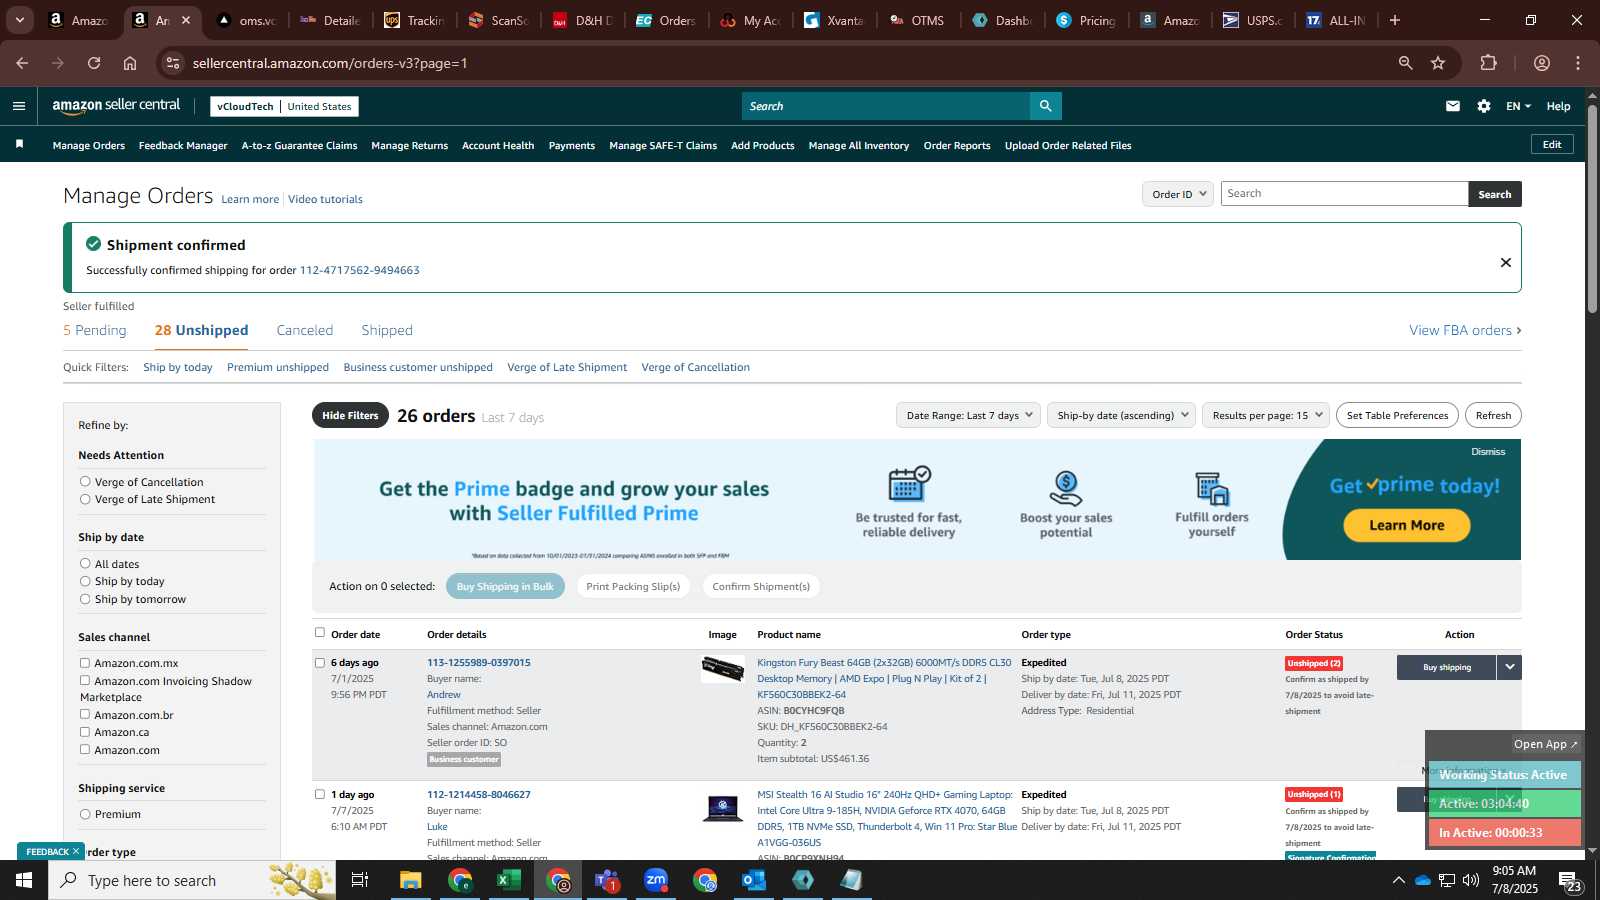Click the Order ID search input field
Screen dimensions: 1600x900
pyautogui.click(x=1344, y=194)
